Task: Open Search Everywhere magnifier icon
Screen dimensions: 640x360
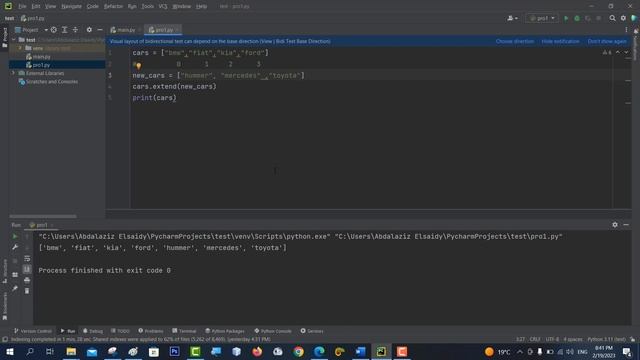Action: (x=612, y=18)
